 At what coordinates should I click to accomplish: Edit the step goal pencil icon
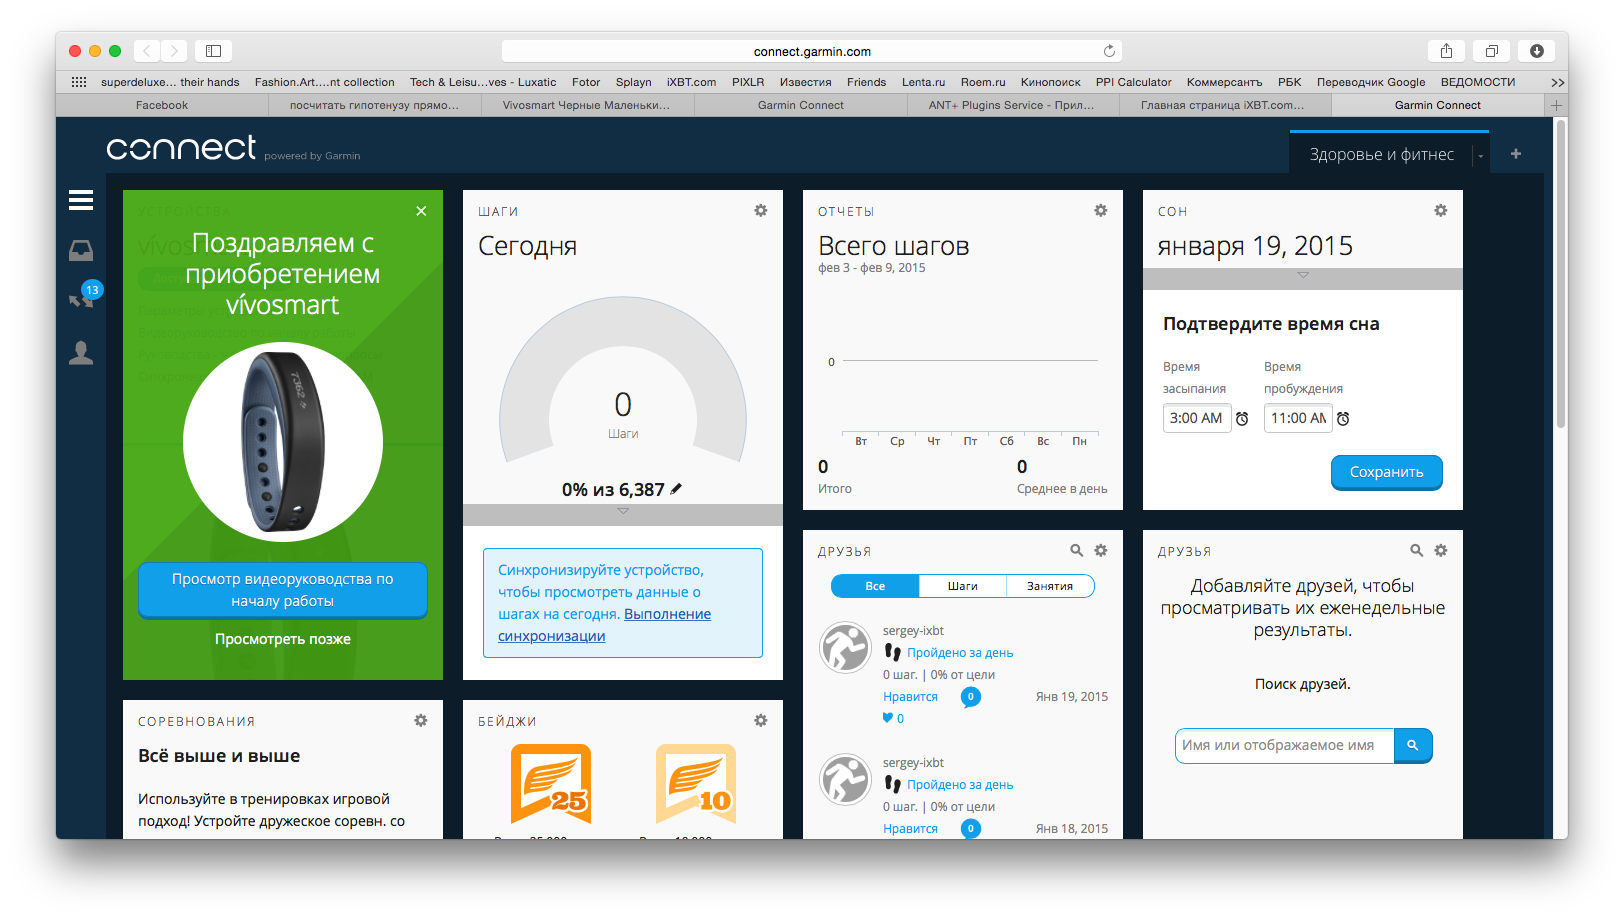click(676, 489)
